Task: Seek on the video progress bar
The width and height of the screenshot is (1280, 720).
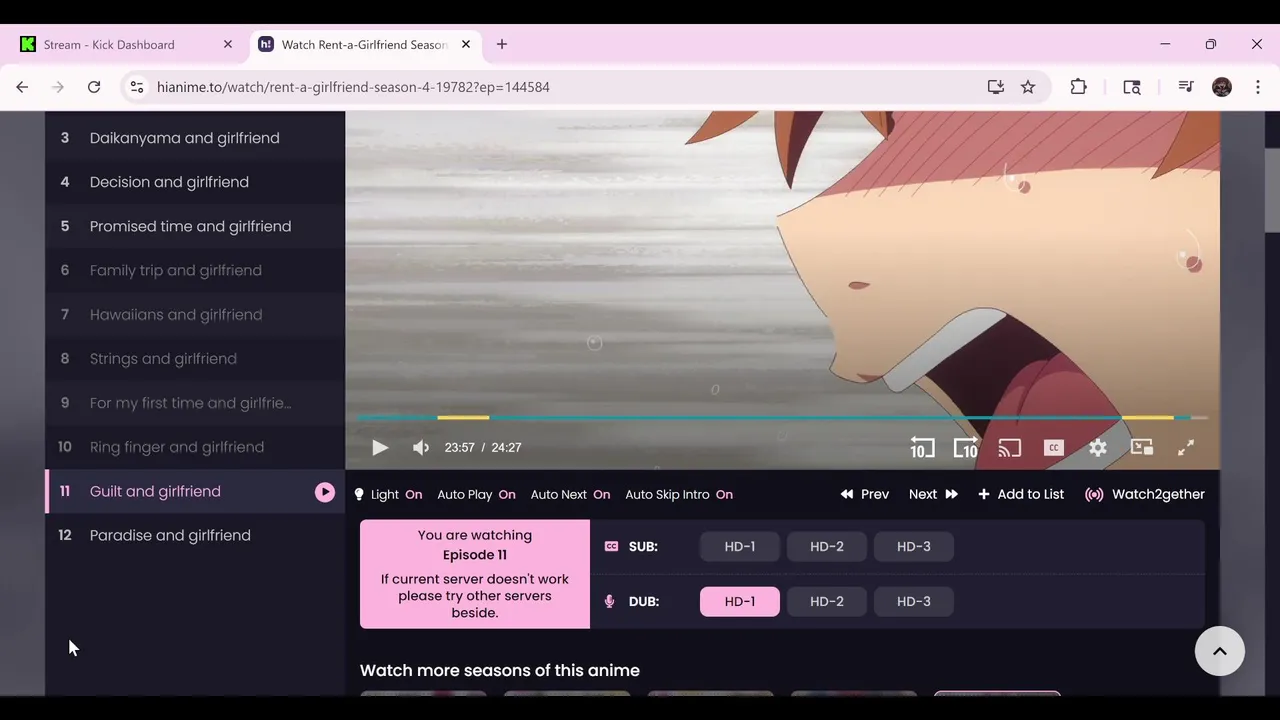Action: tap(782, 417)
